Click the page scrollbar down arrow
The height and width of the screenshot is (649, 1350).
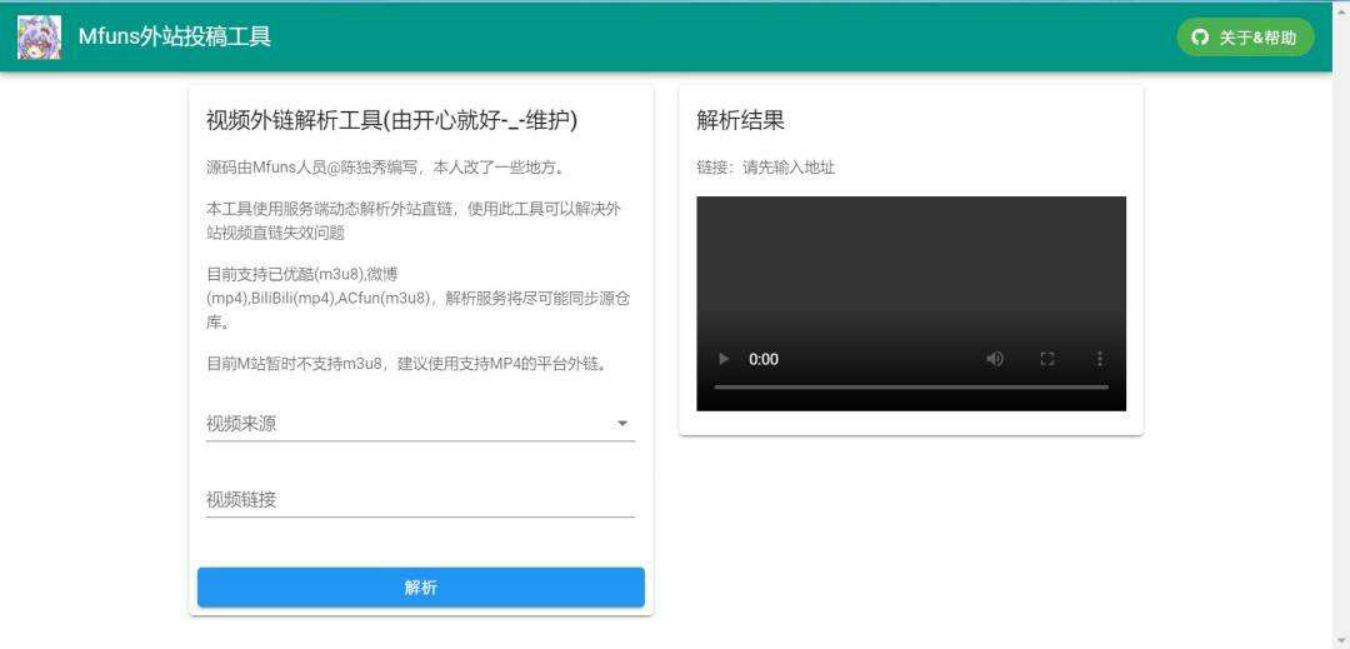pos(1341,640)
